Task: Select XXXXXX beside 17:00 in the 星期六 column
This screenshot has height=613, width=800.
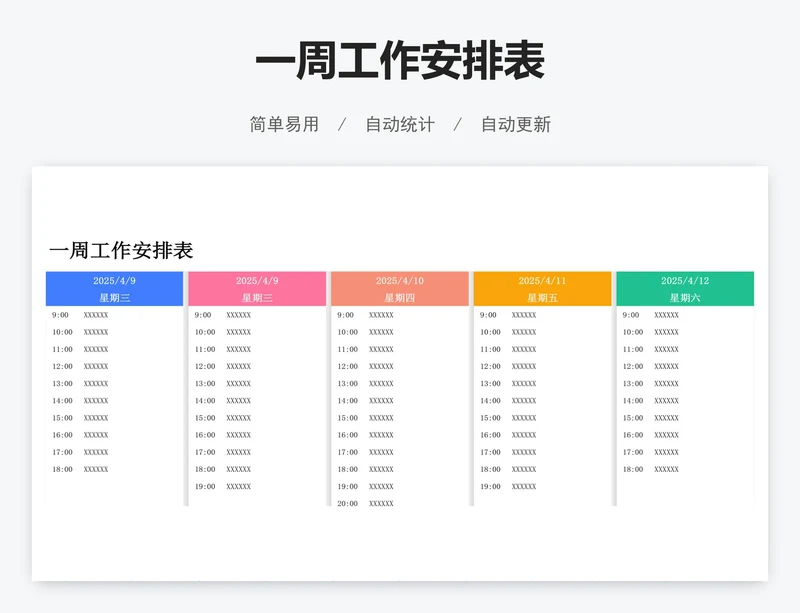Action: click(x=666, y=452)
